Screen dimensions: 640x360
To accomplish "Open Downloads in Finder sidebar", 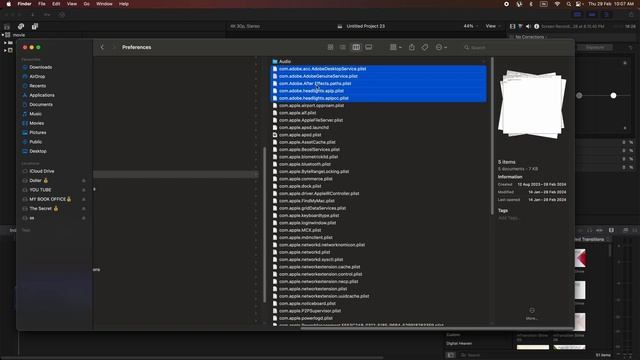I will point(40,67).
